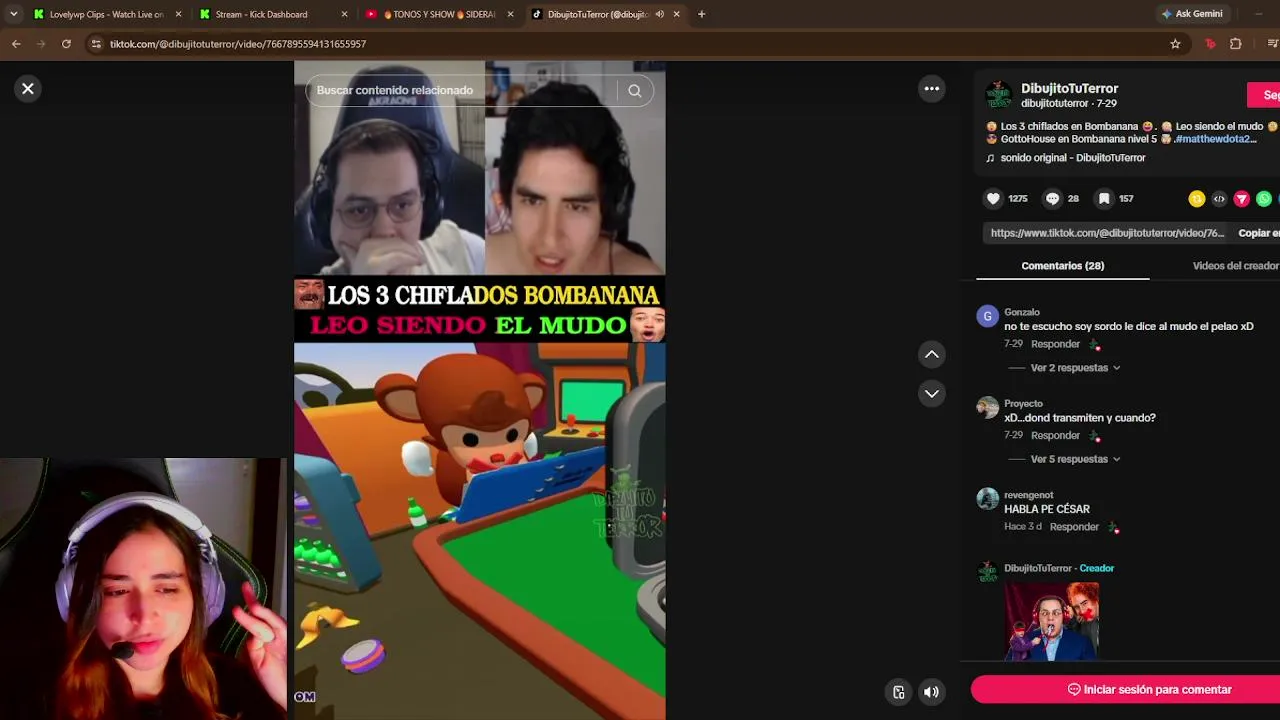
Task: Reply to Proyecto's comment with Responder
Action: (x=1055, y=436)
